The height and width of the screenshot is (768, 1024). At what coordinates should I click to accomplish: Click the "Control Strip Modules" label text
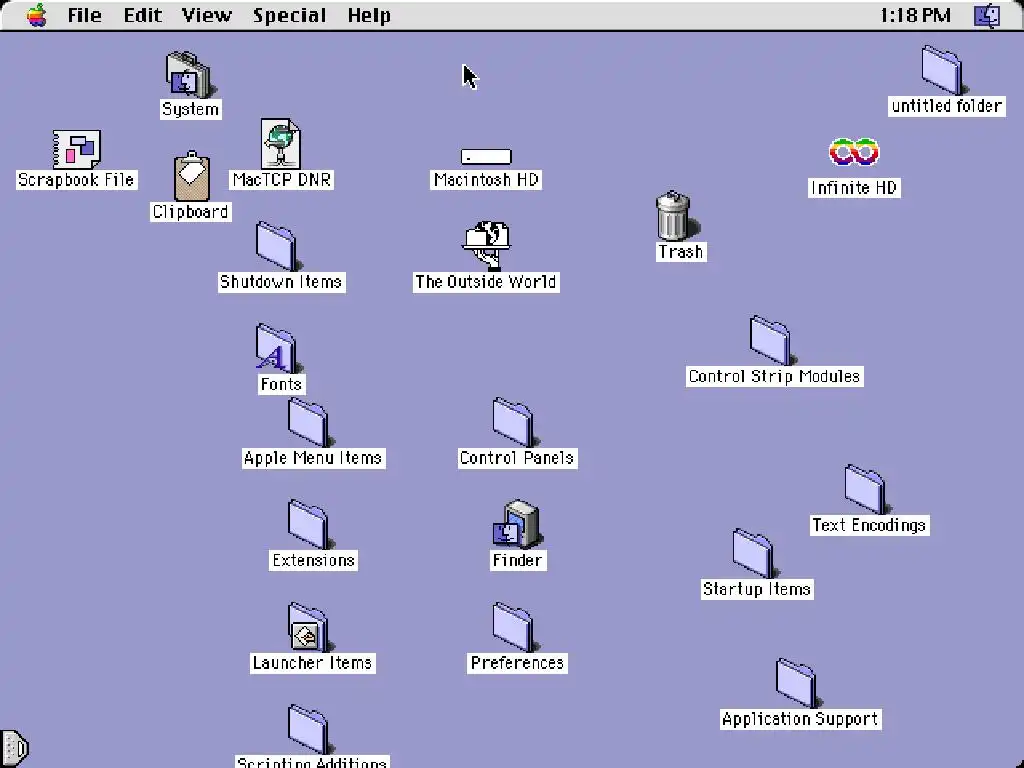click(x=775, y=376)
